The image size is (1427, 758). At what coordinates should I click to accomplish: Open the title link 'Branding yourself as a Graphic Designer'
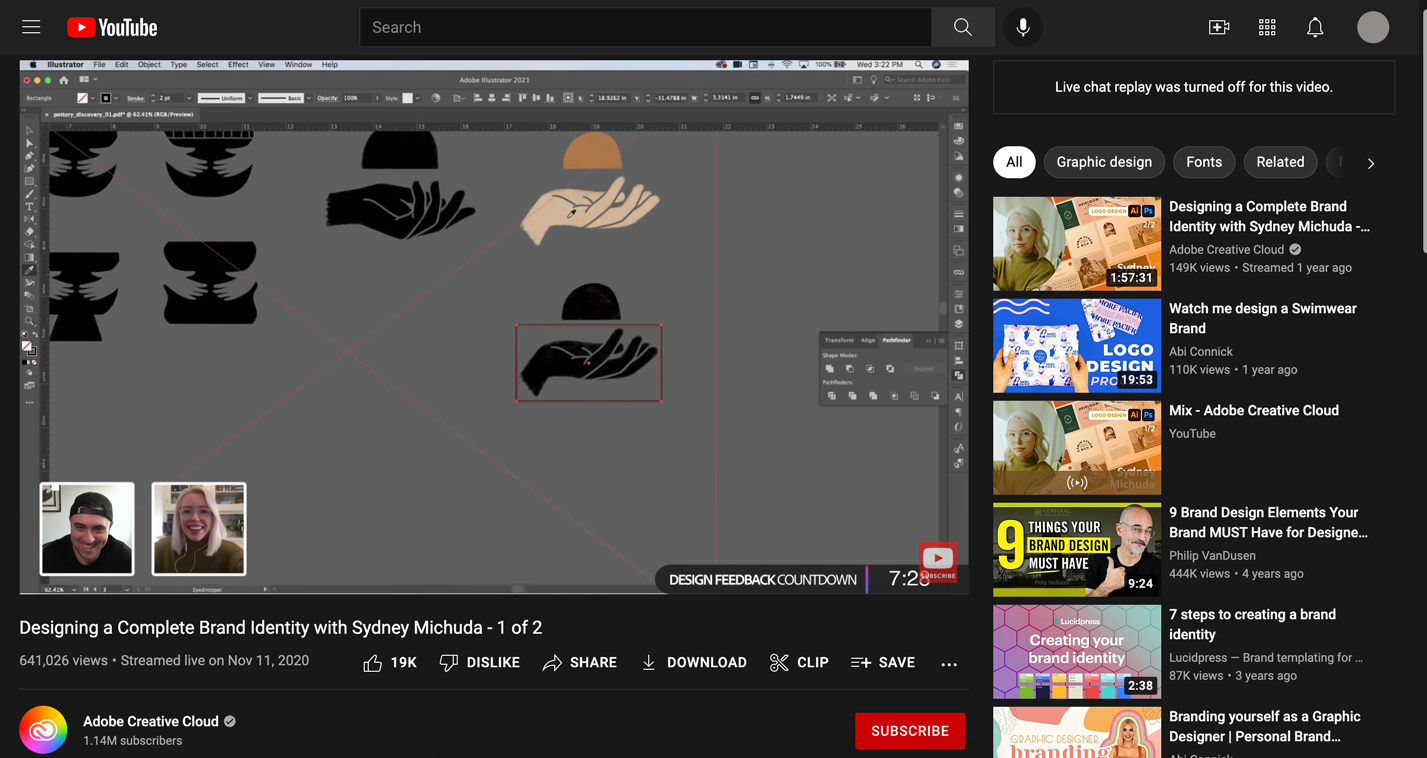(x=1265, y=726)
